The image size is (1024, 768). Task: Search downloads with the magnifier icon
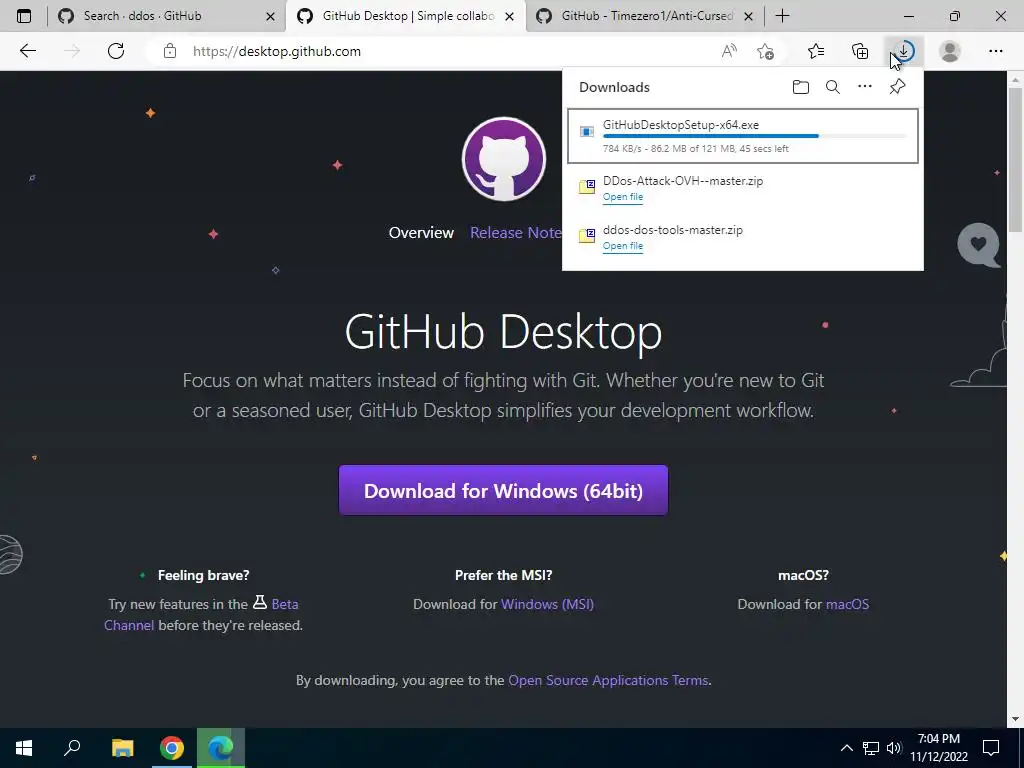[833, 87]
